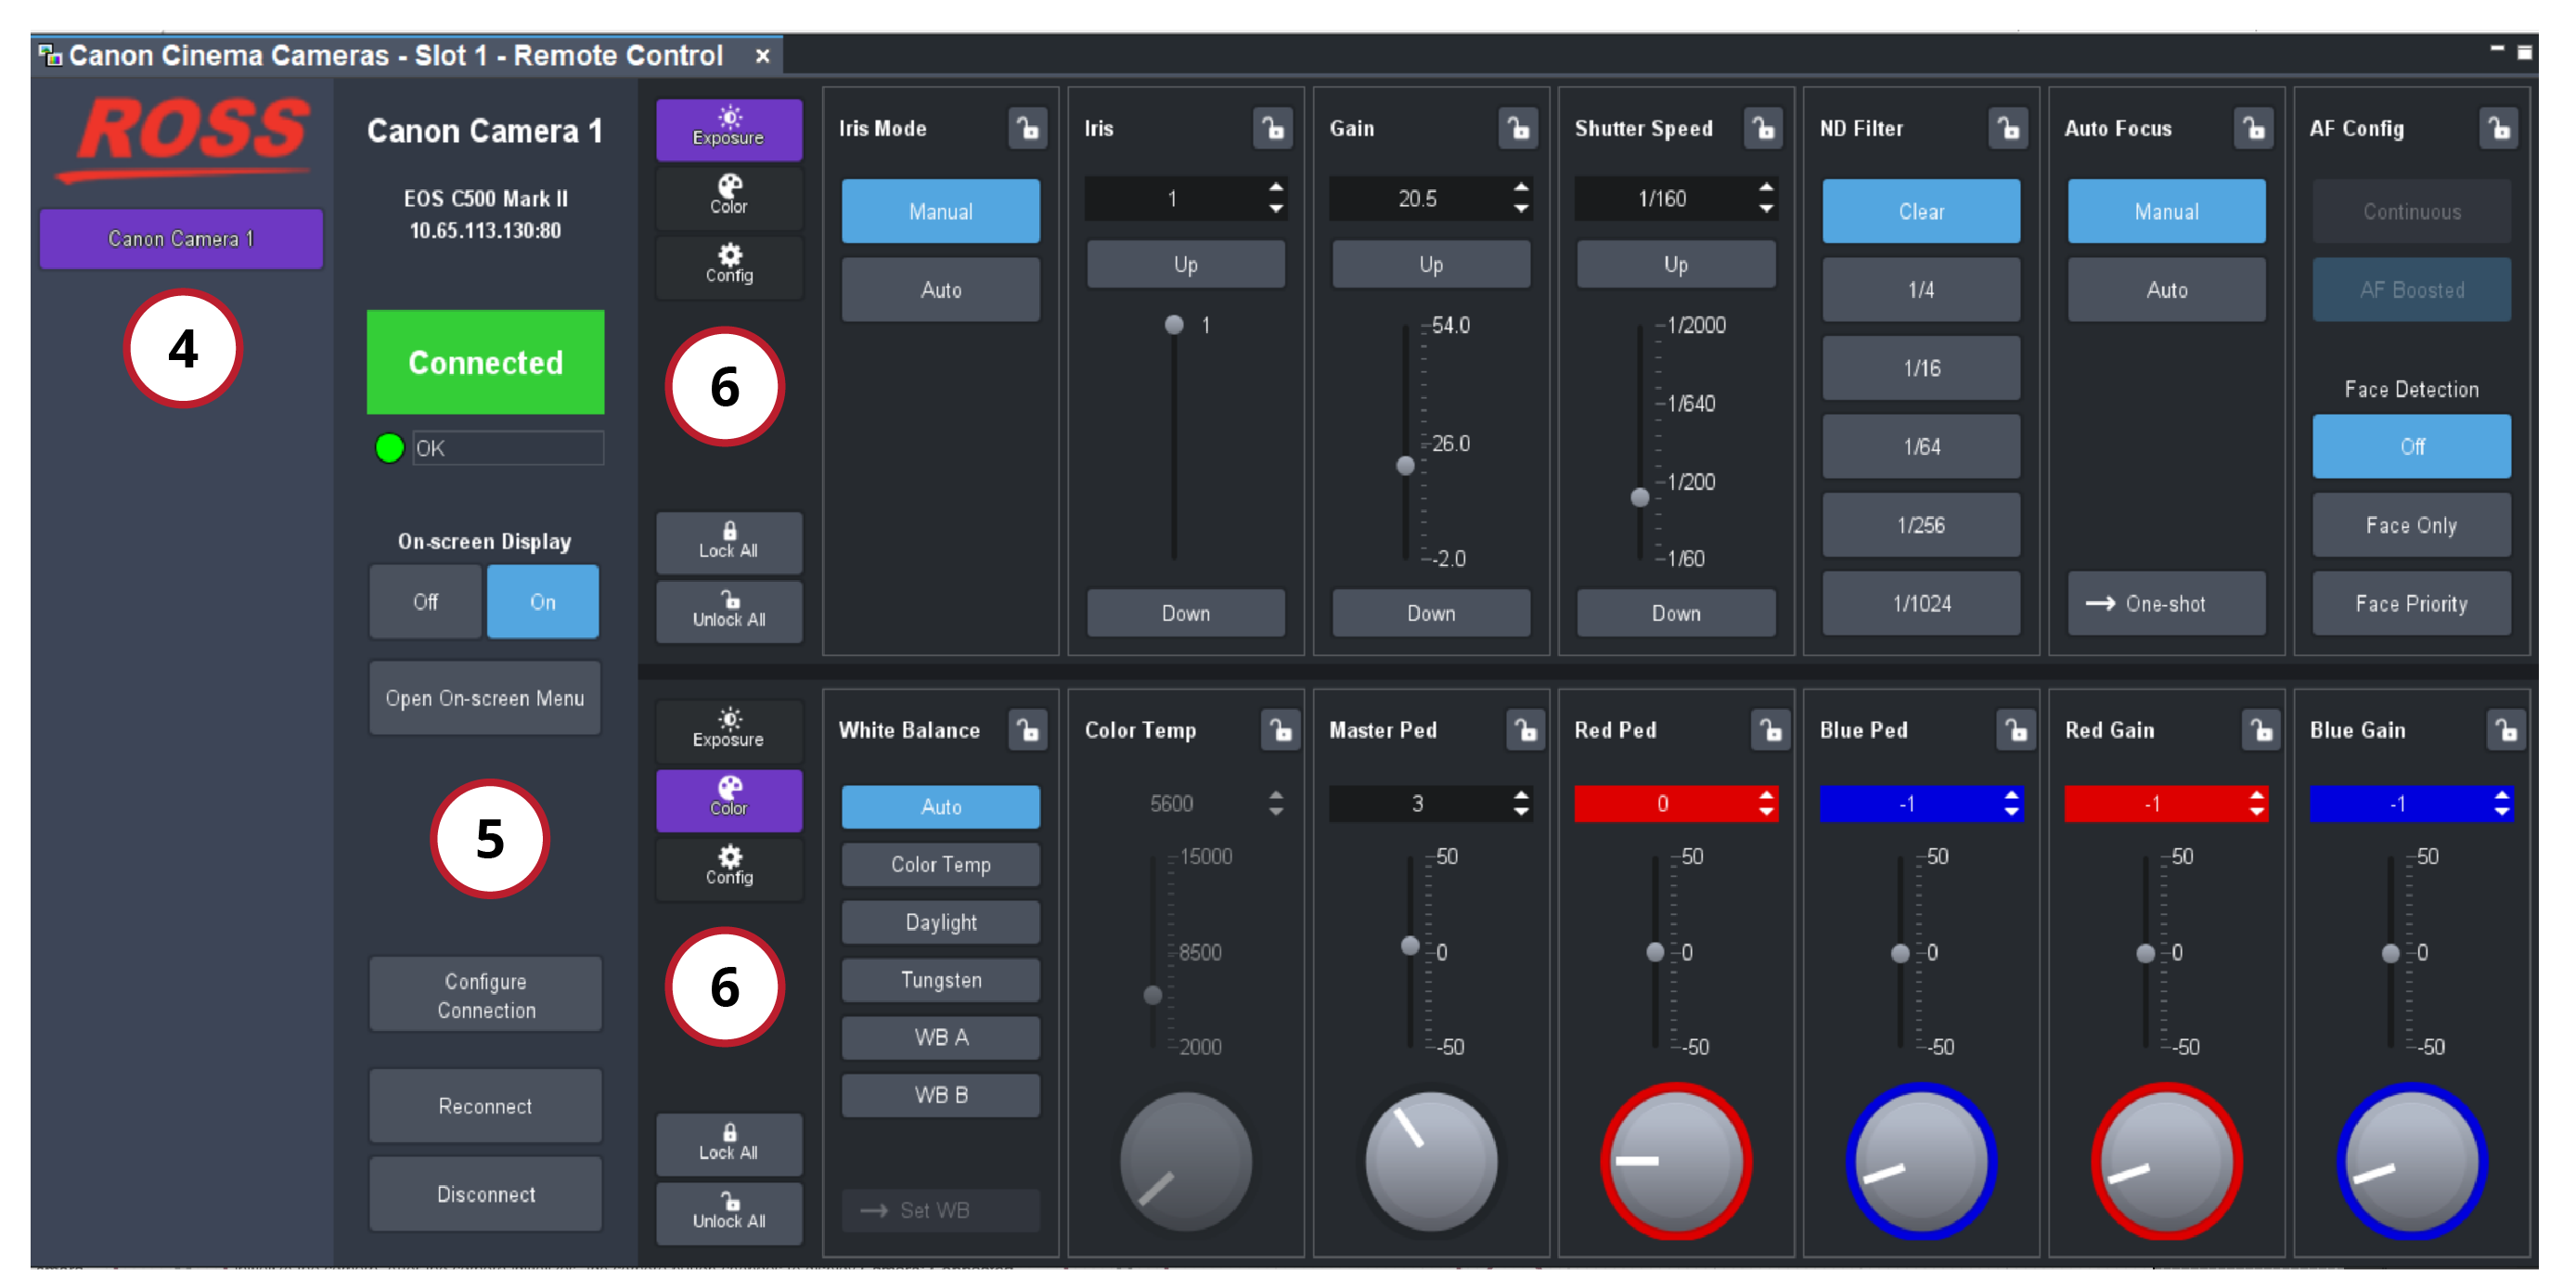Viewport: 2576px width, 1288px height.
Task: Click Open On-screen Menu button
Action: [x=485, y=698]
